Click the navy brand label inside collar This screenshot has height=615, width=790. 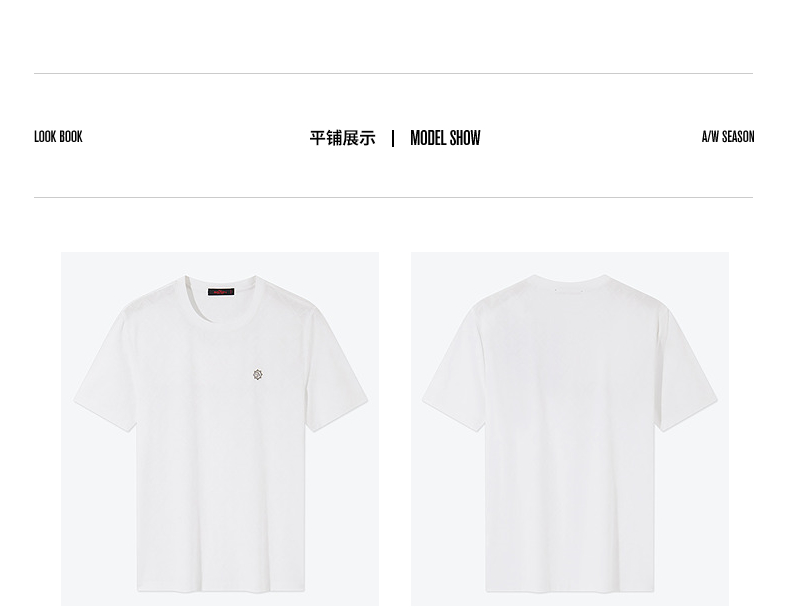tap(221, 292)
